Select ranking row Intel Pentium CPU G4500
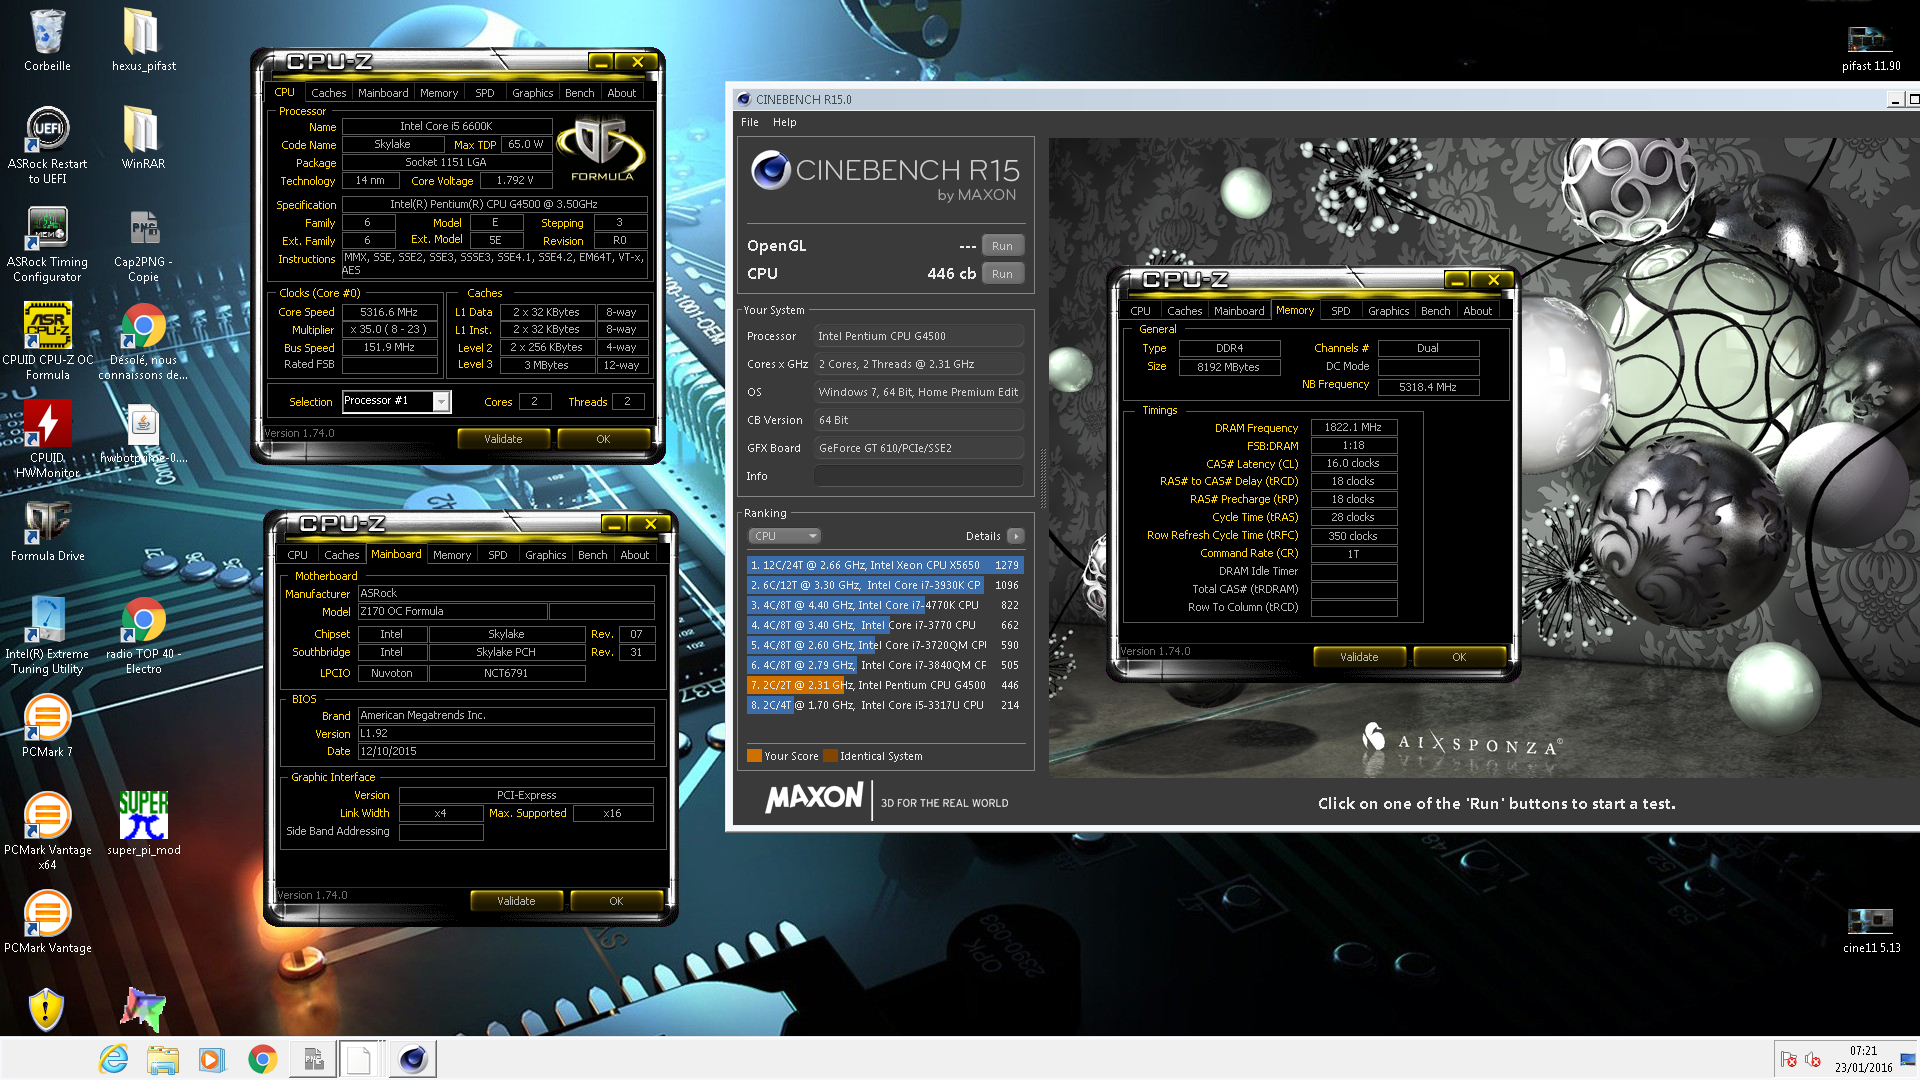This screenshot has height=1080, width=1920. (884, 685)
